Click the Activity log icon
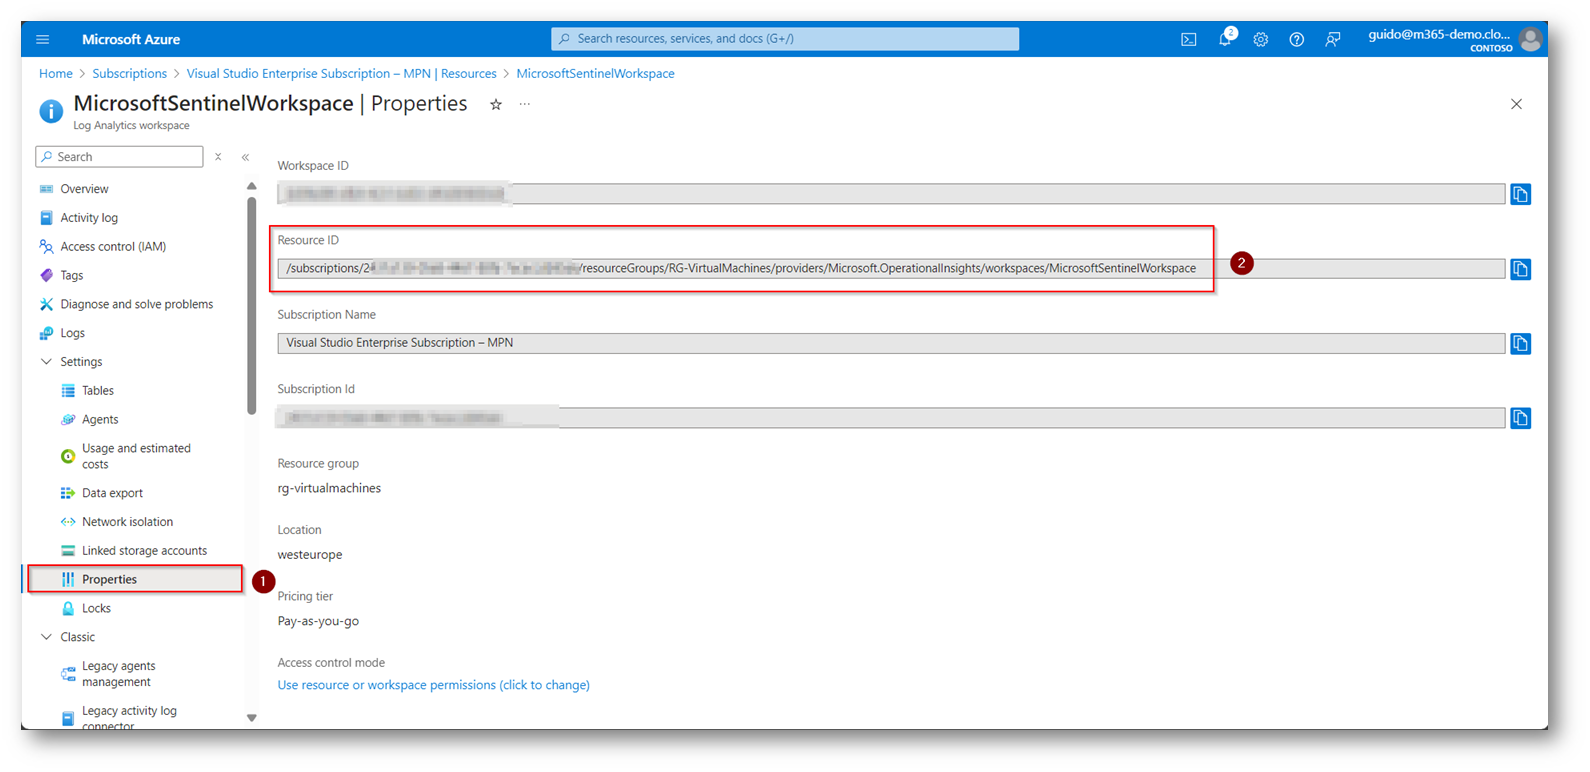Image resolution: width=1590 pixels, height=772 pixels. coord(46,217)
